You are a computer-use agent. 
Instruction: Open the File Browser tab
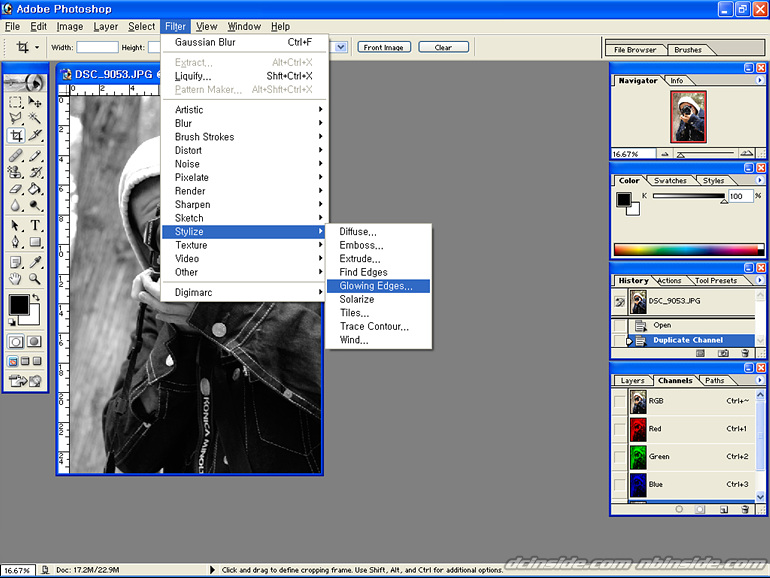(635, 50)
